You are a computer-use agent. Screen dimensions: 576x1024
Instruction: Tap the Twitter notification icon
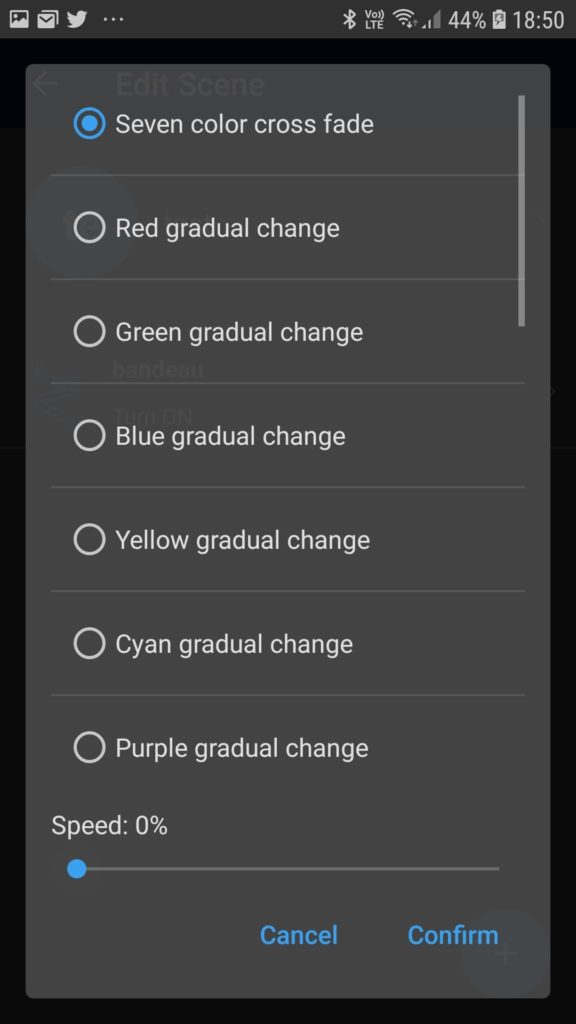76,20
